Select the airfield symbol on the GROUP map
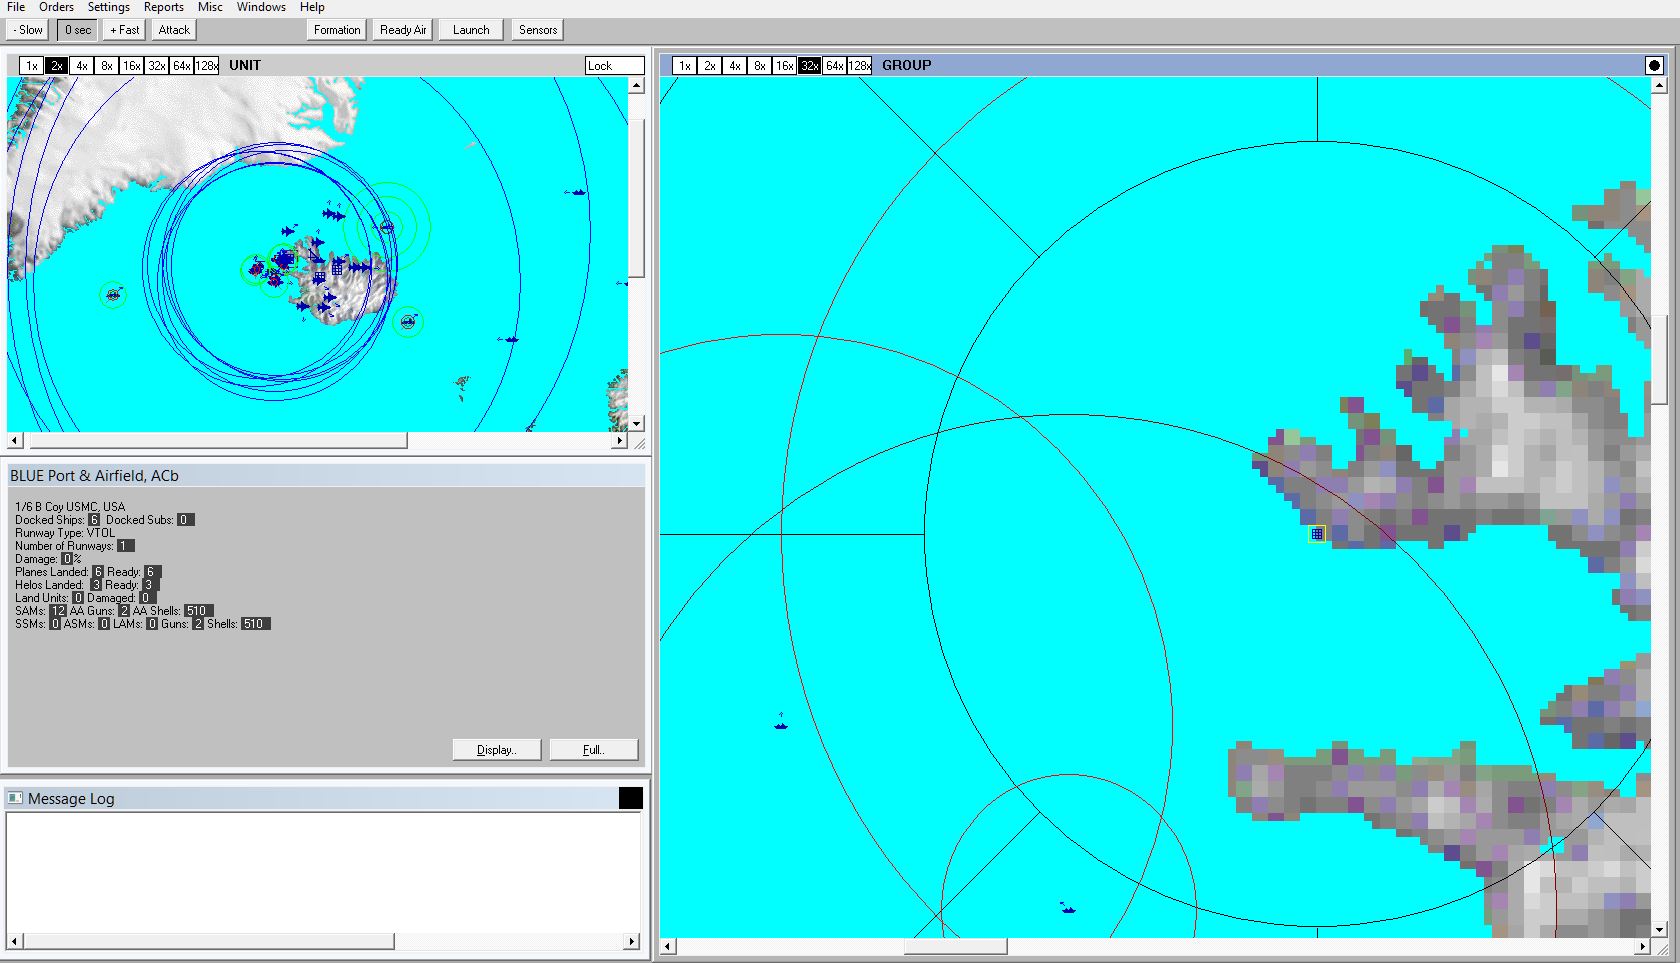Image resolution: width=1680 pixels, height=963 pixels. pos(1317,534)
